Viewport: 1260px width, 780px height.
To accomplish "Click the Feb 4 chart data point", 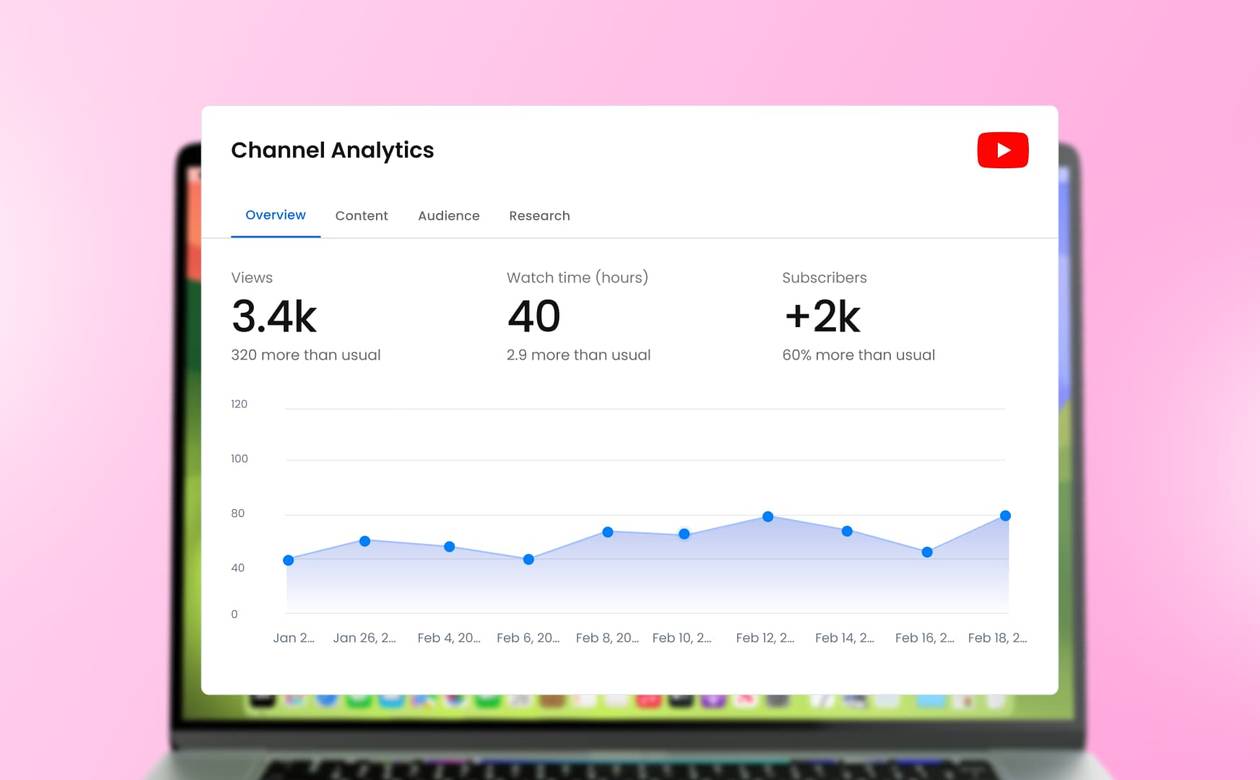I will pos(450,547).
